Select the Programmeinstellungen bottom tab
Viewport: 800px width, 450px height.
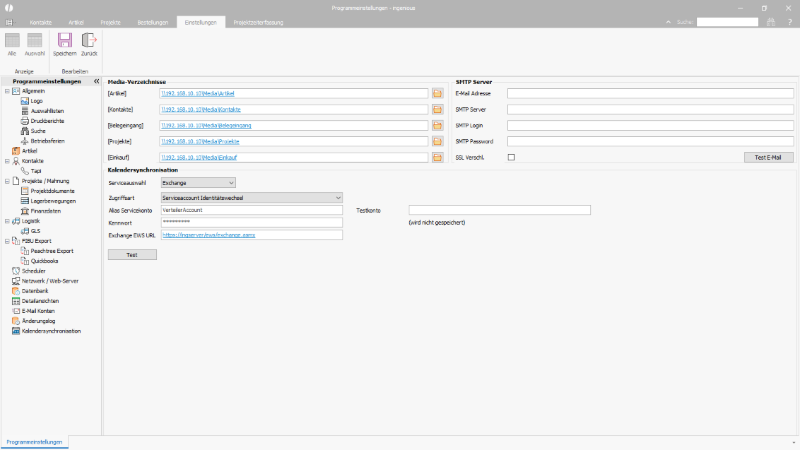click(34, 442)
